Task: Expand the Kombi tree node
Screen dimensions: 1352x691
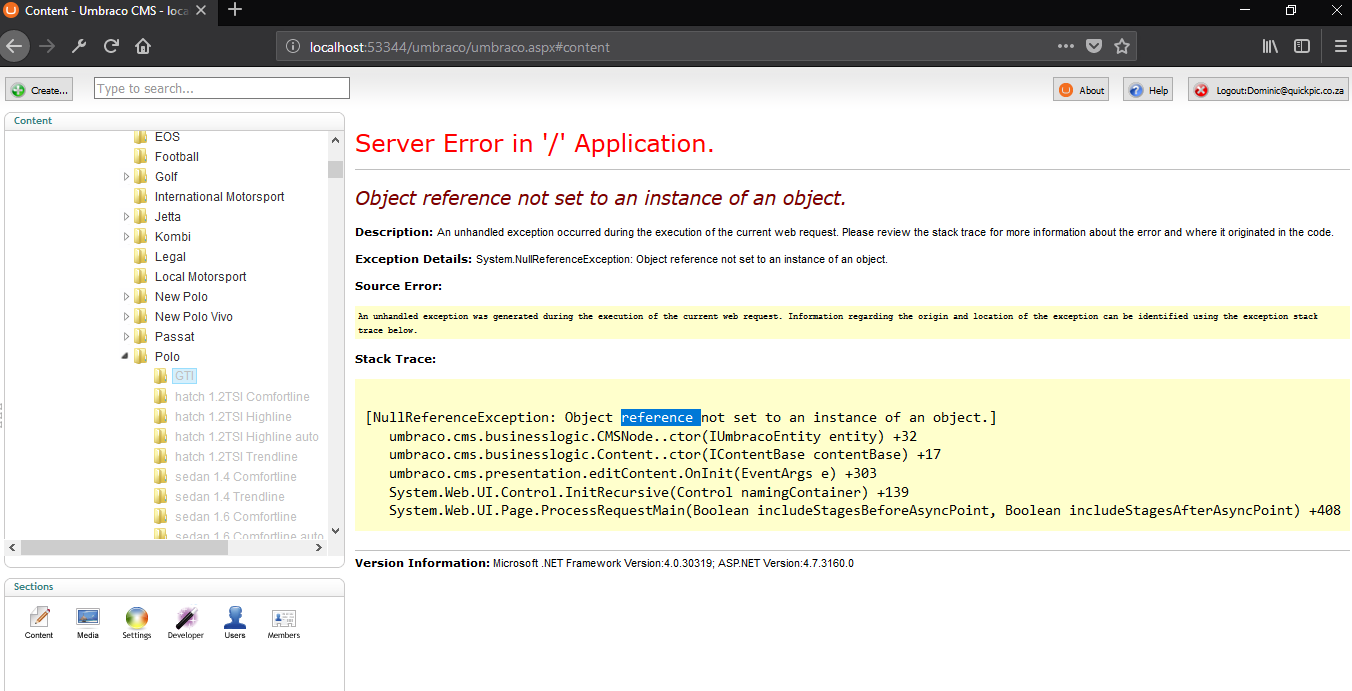Action: [127, 236]
